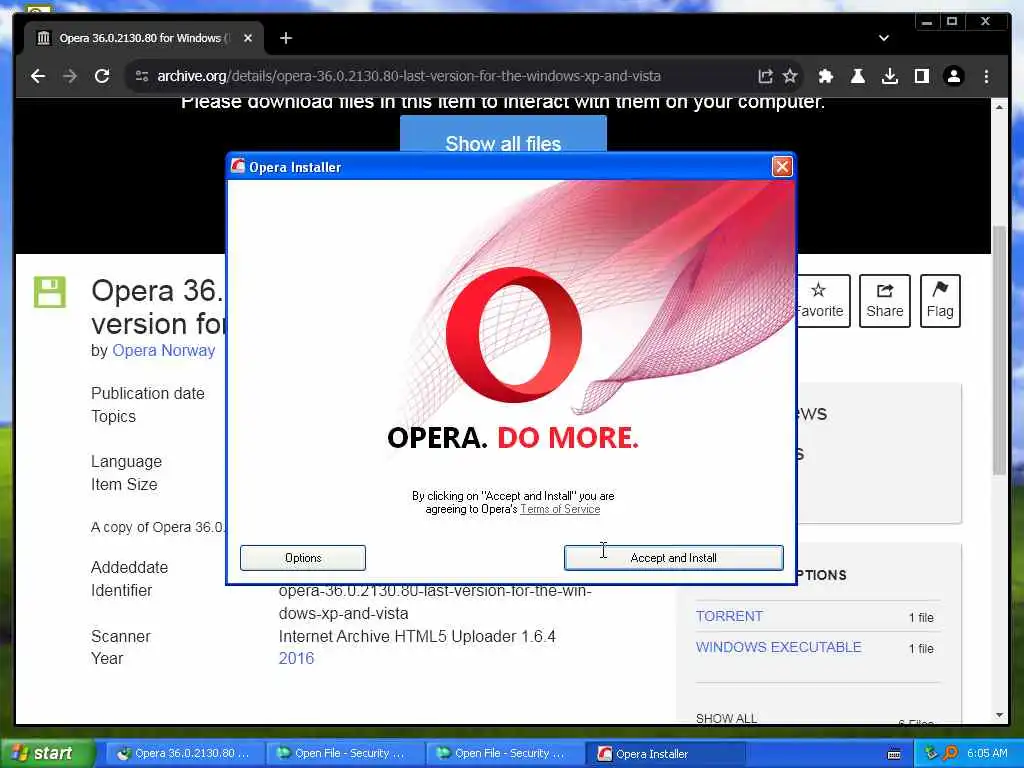Open the WINDOWS EXECUTABLE download option
The width and height of the screenshot is (1024, 768).
click(778, 647)
